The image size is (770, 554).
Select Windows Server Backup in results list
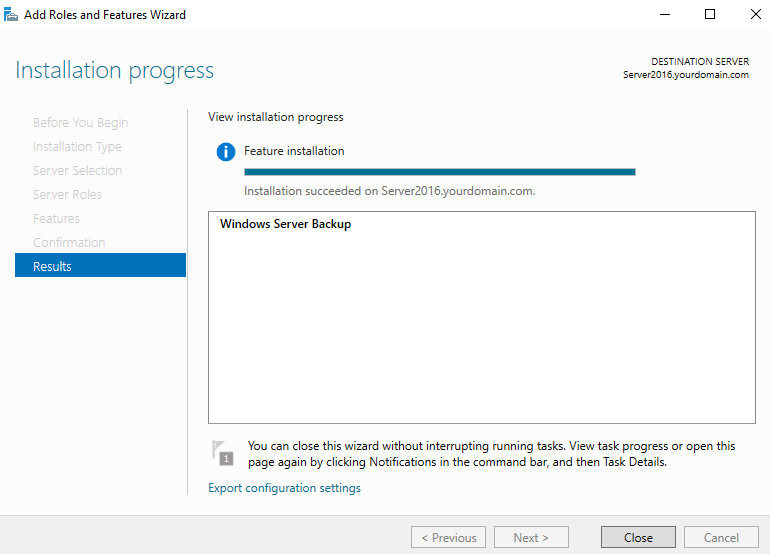pyautogui.click(x=285, y=224)
